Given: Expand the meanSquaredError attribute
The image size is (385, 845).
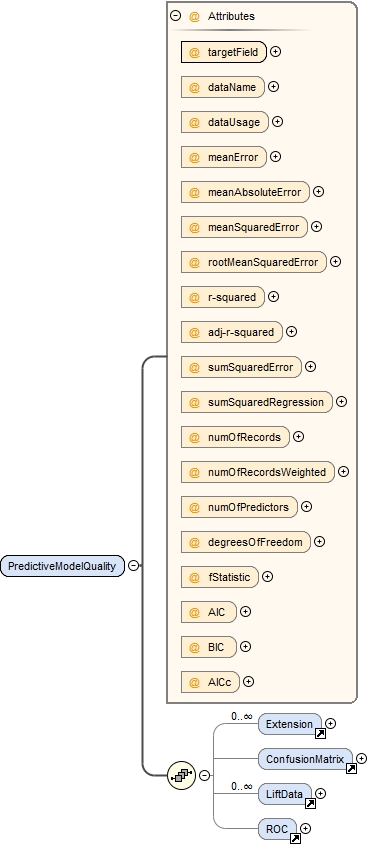Looking at the screenshot, I should point(317,227).
